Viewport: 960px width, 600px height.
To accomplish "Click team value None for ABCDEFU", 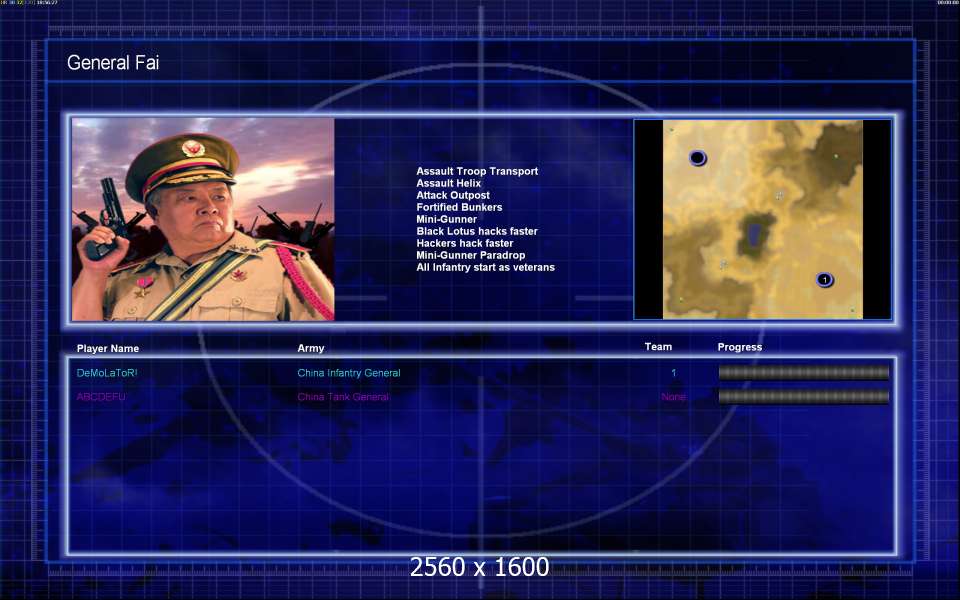I will point(673,397).
